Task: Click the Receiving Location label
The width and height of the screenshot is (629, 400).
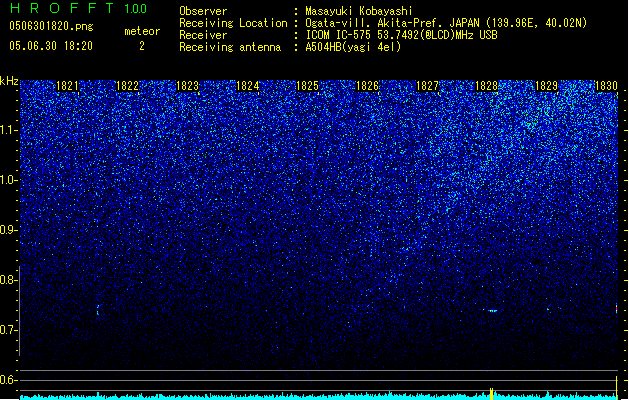Action: [233, 23]
